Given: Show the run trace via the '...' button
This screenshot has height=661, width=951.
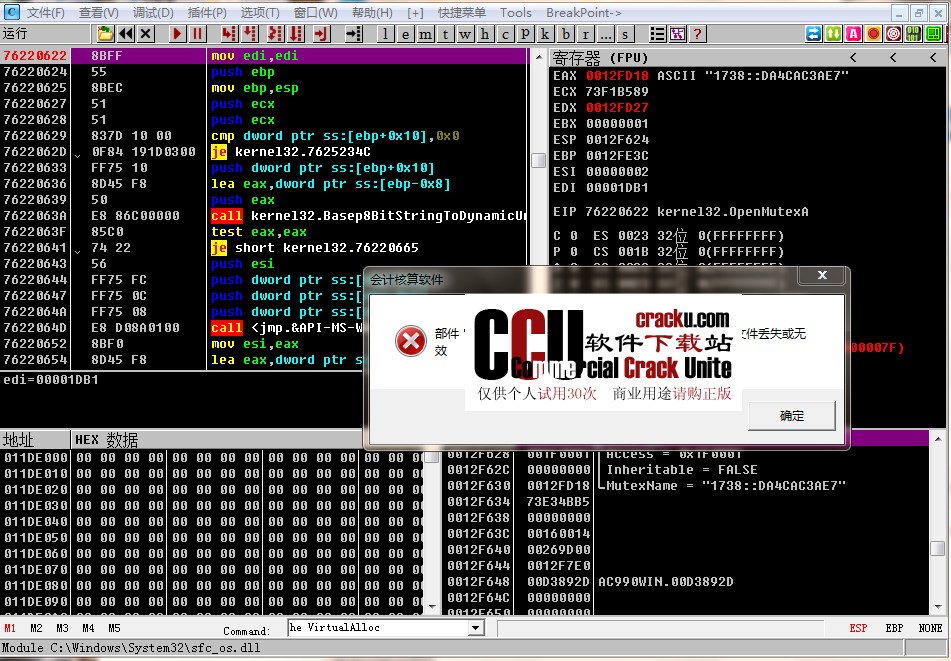Looking at the screenshot, I should pos(605,34).
